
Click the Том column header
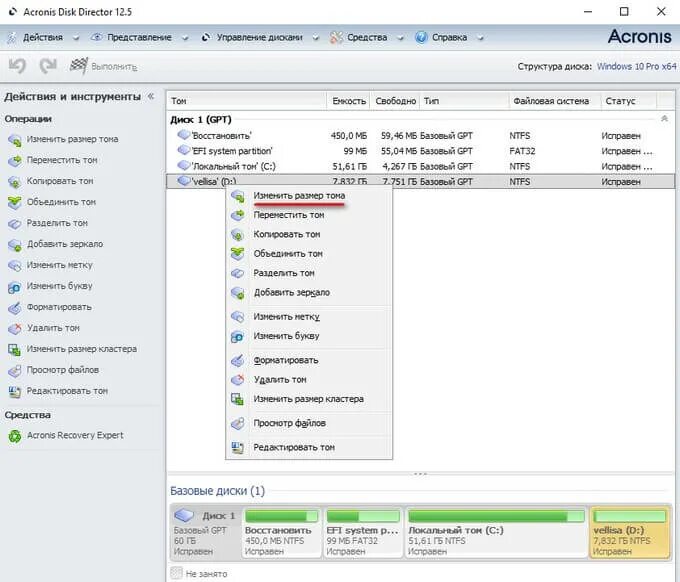pyautogui.click(x=246, y=101)
